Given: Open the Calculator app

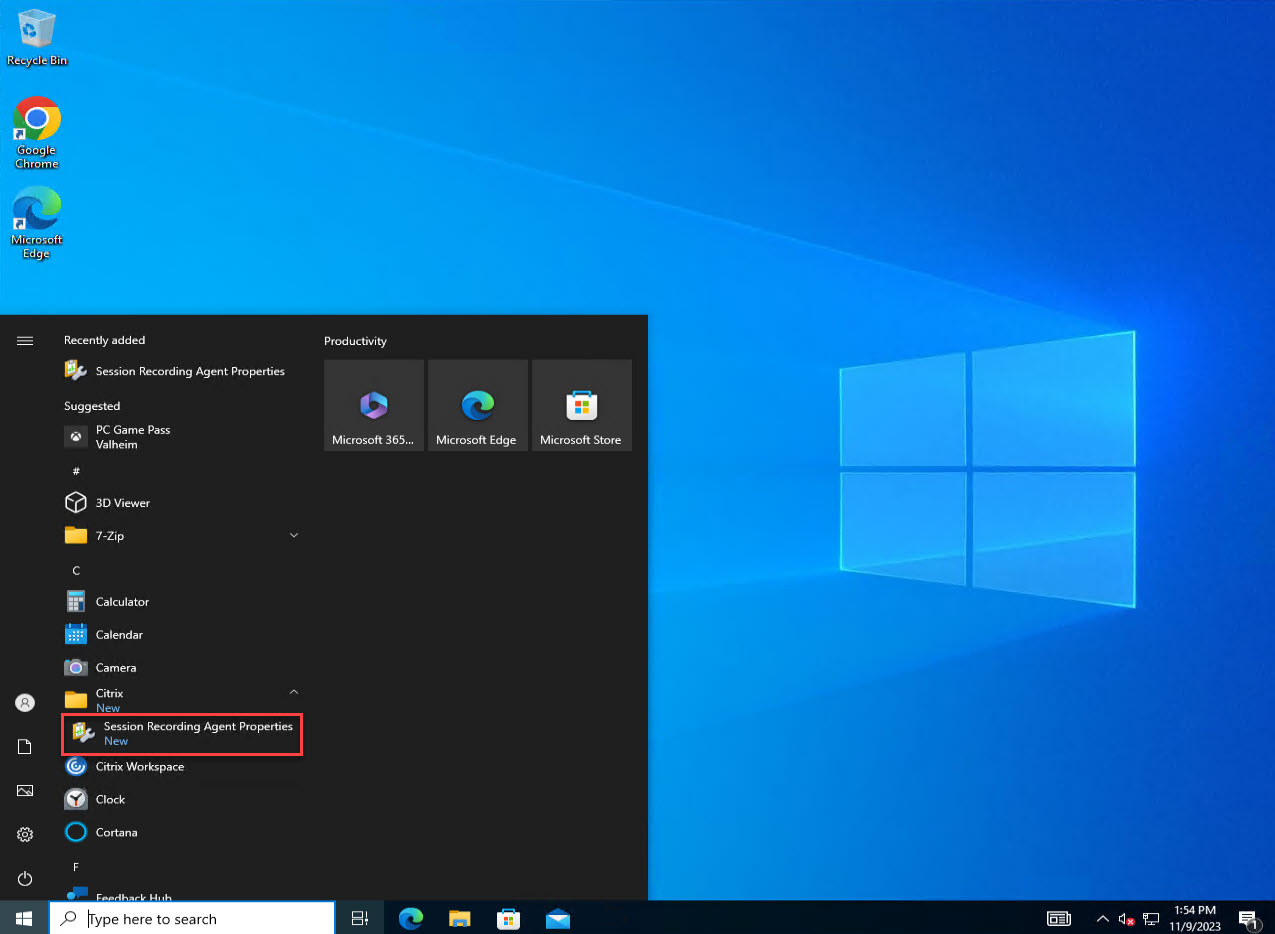Looking at the screenshot, I should click(x=123, y=601).
